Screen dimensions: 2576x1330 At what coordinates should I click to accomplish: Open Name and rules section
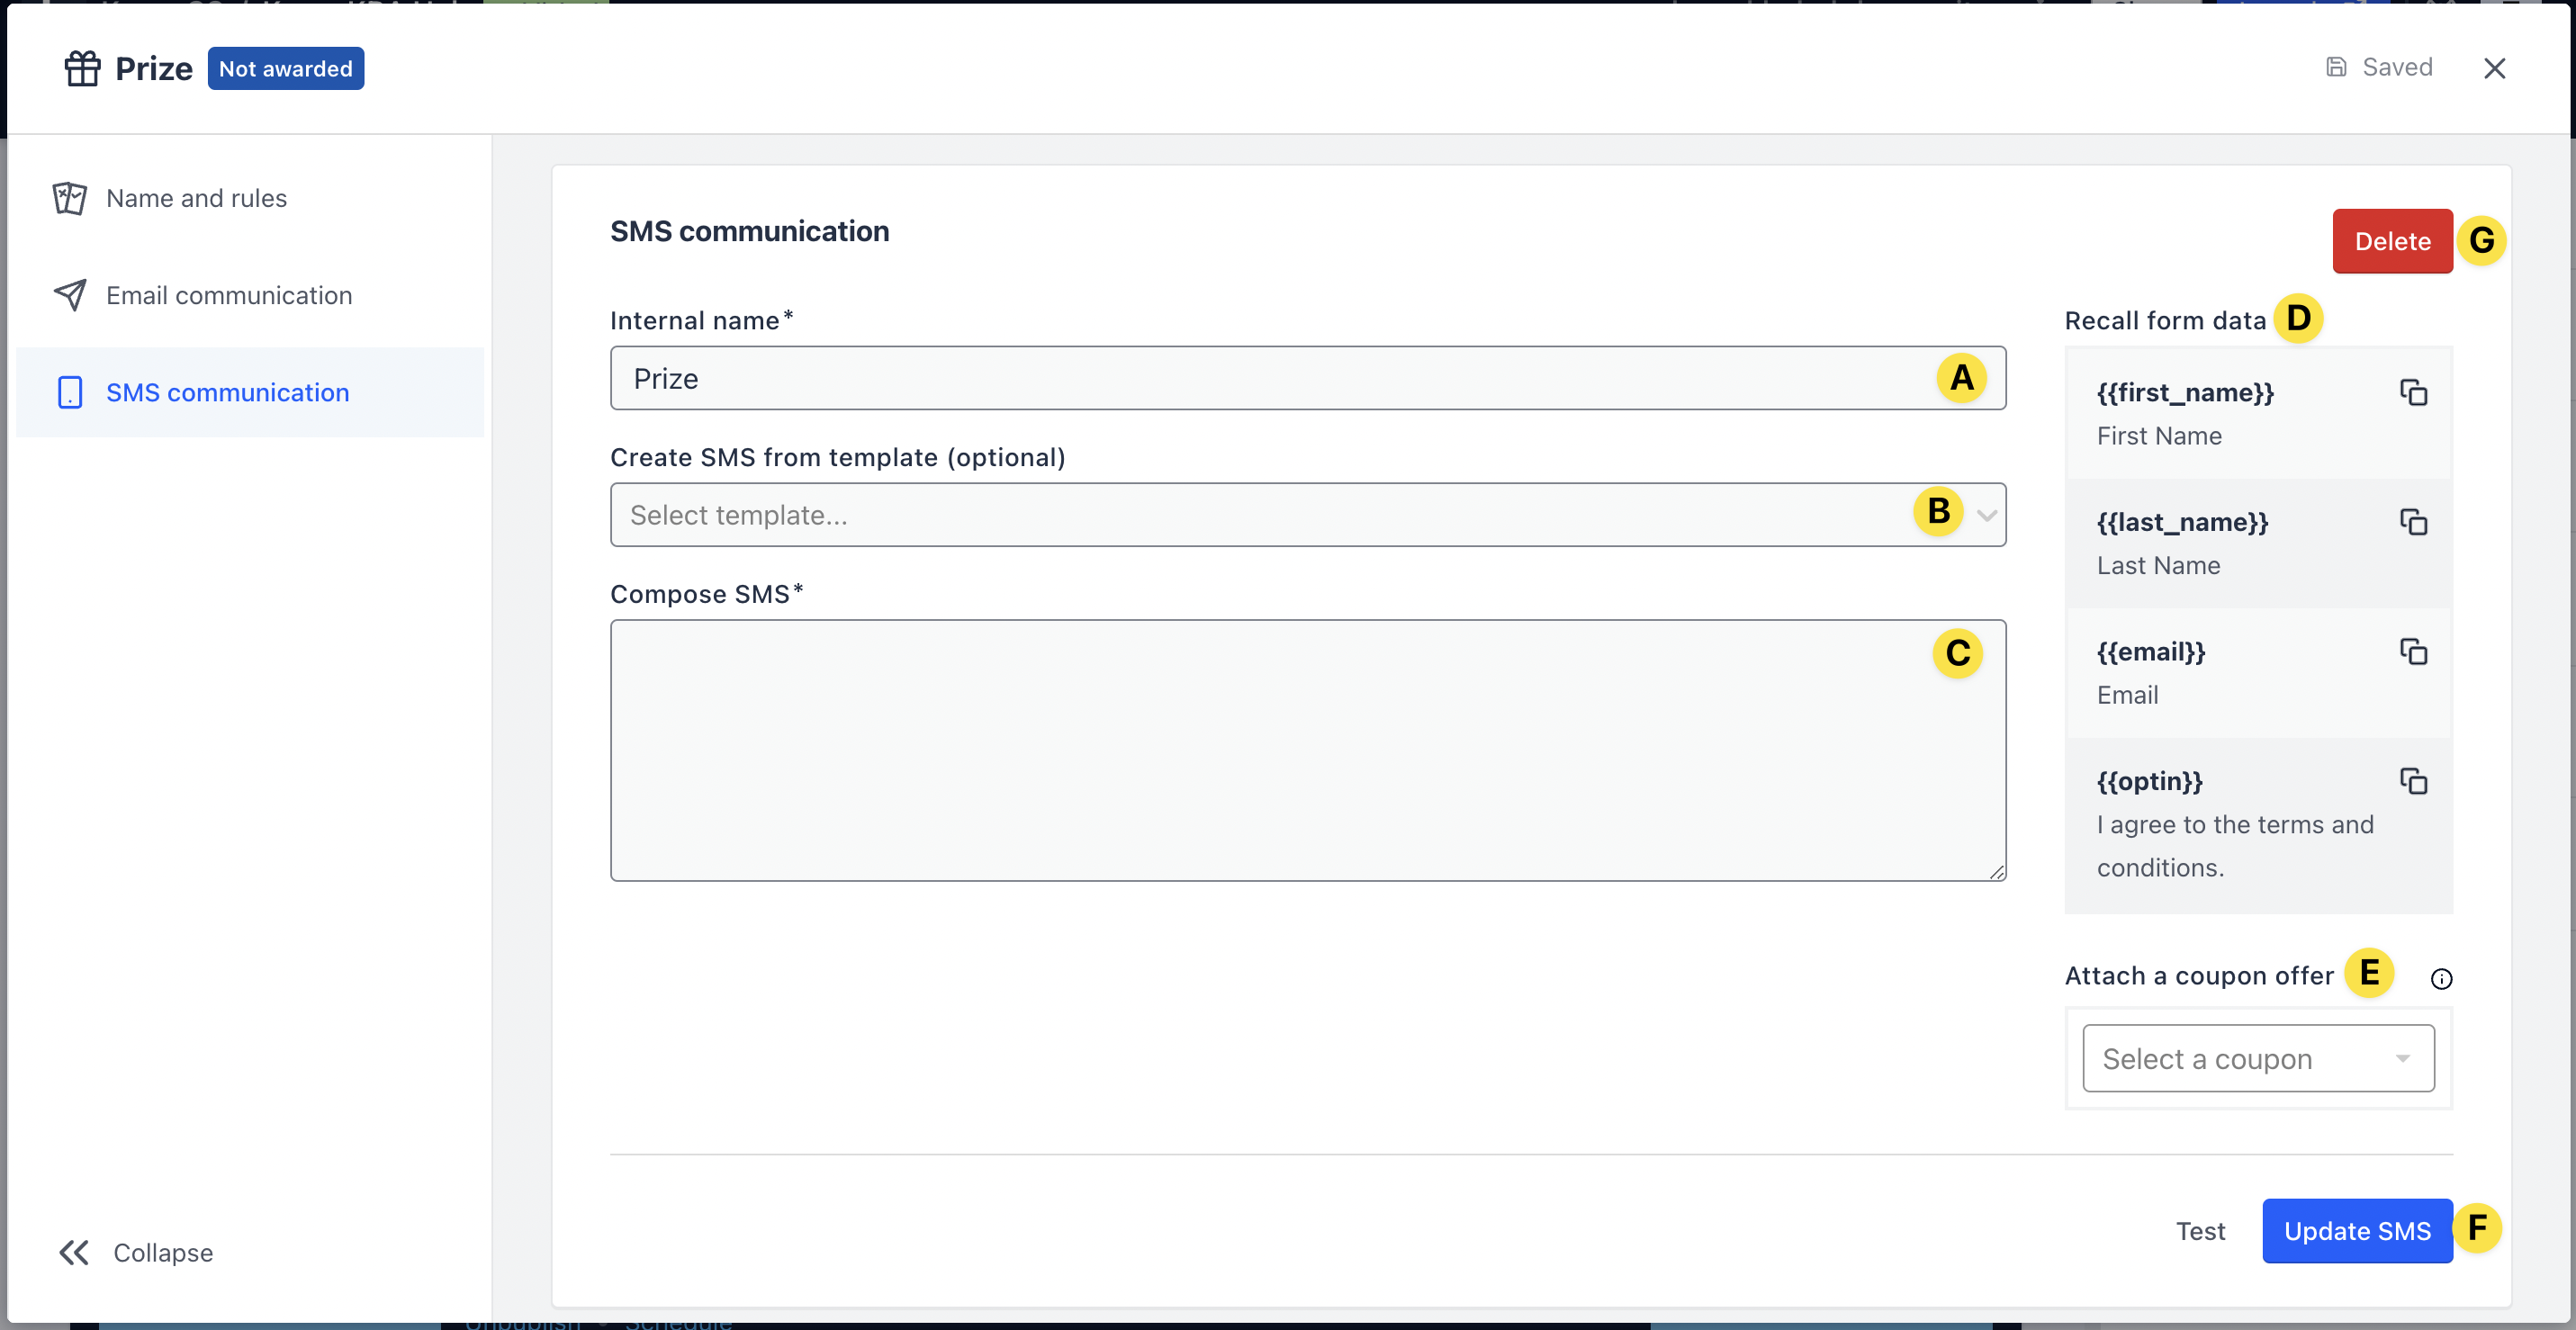pyautogui.click(x=250, y=198)
